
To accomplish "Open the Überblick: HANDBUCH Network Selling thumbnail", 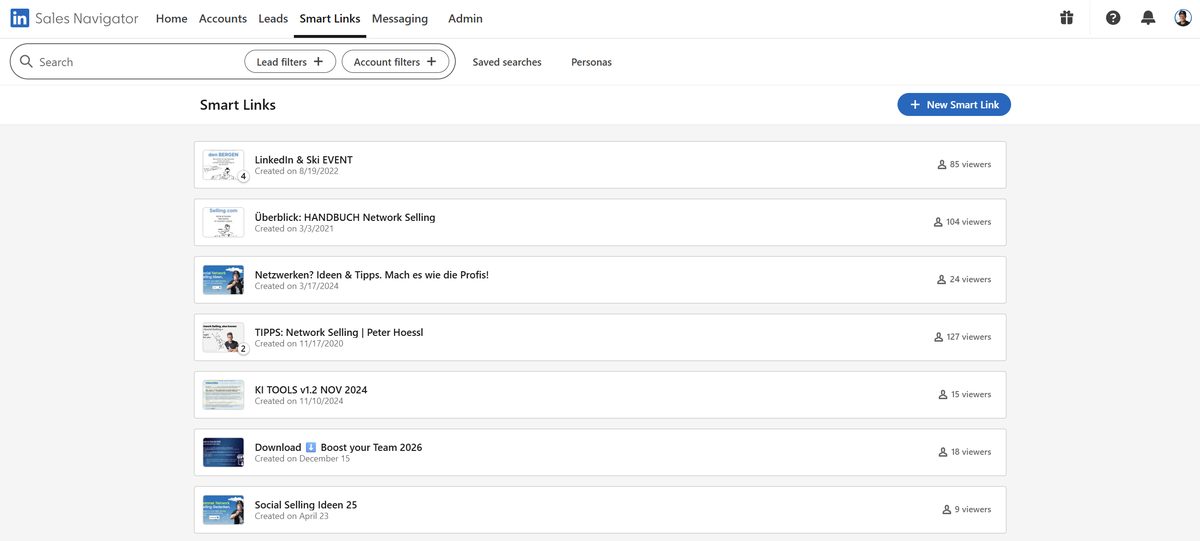I will [x=223, y=222].
